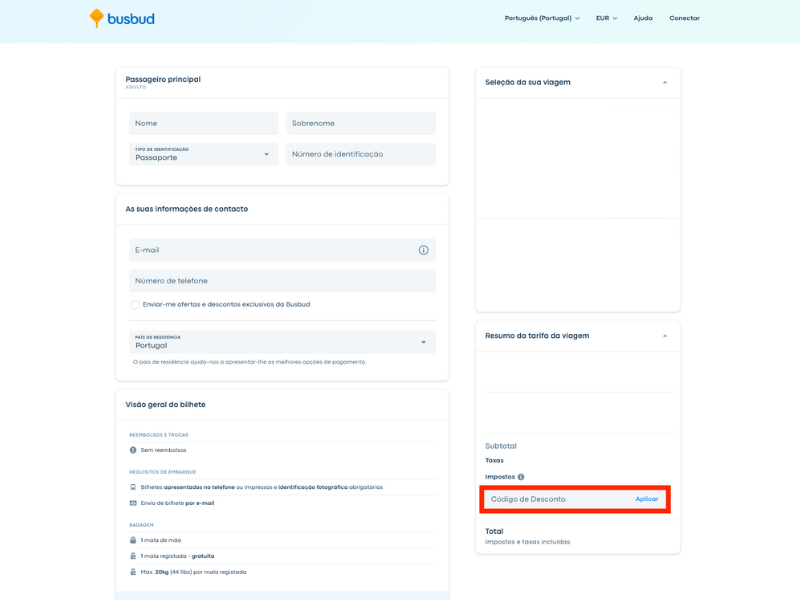Collapse the Seleção da sua viagem panel
Screen dimensions: 800x600
point(664,82)
